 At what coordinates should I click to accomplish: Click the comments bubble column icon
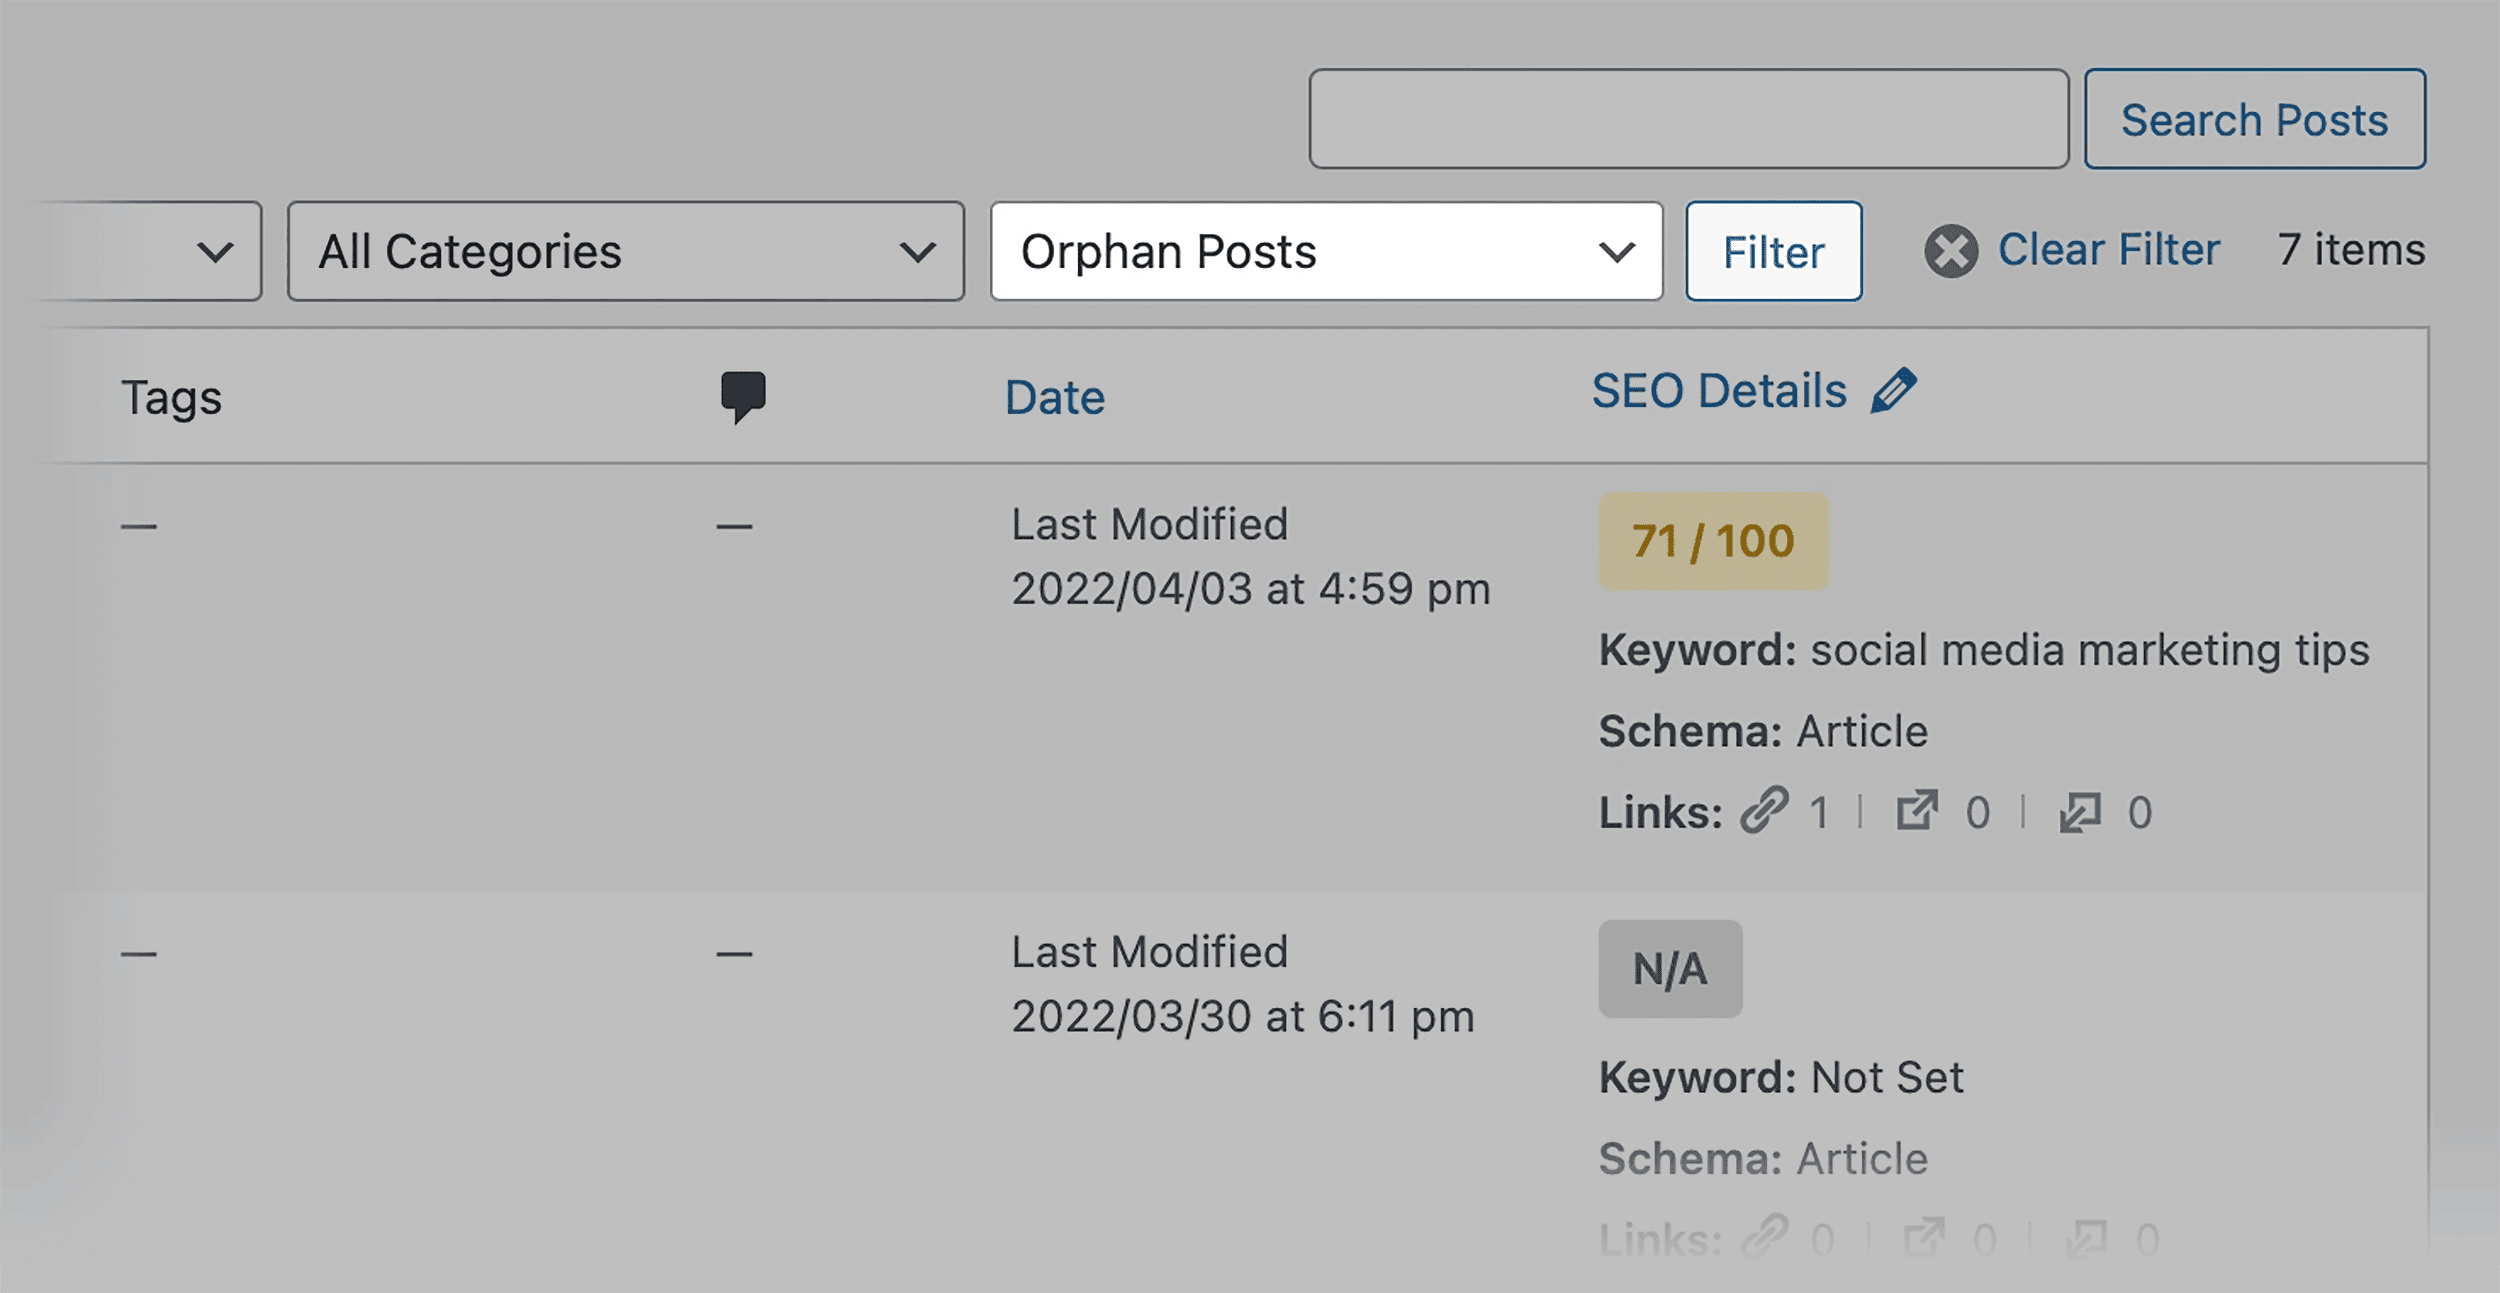coord(743,397)
